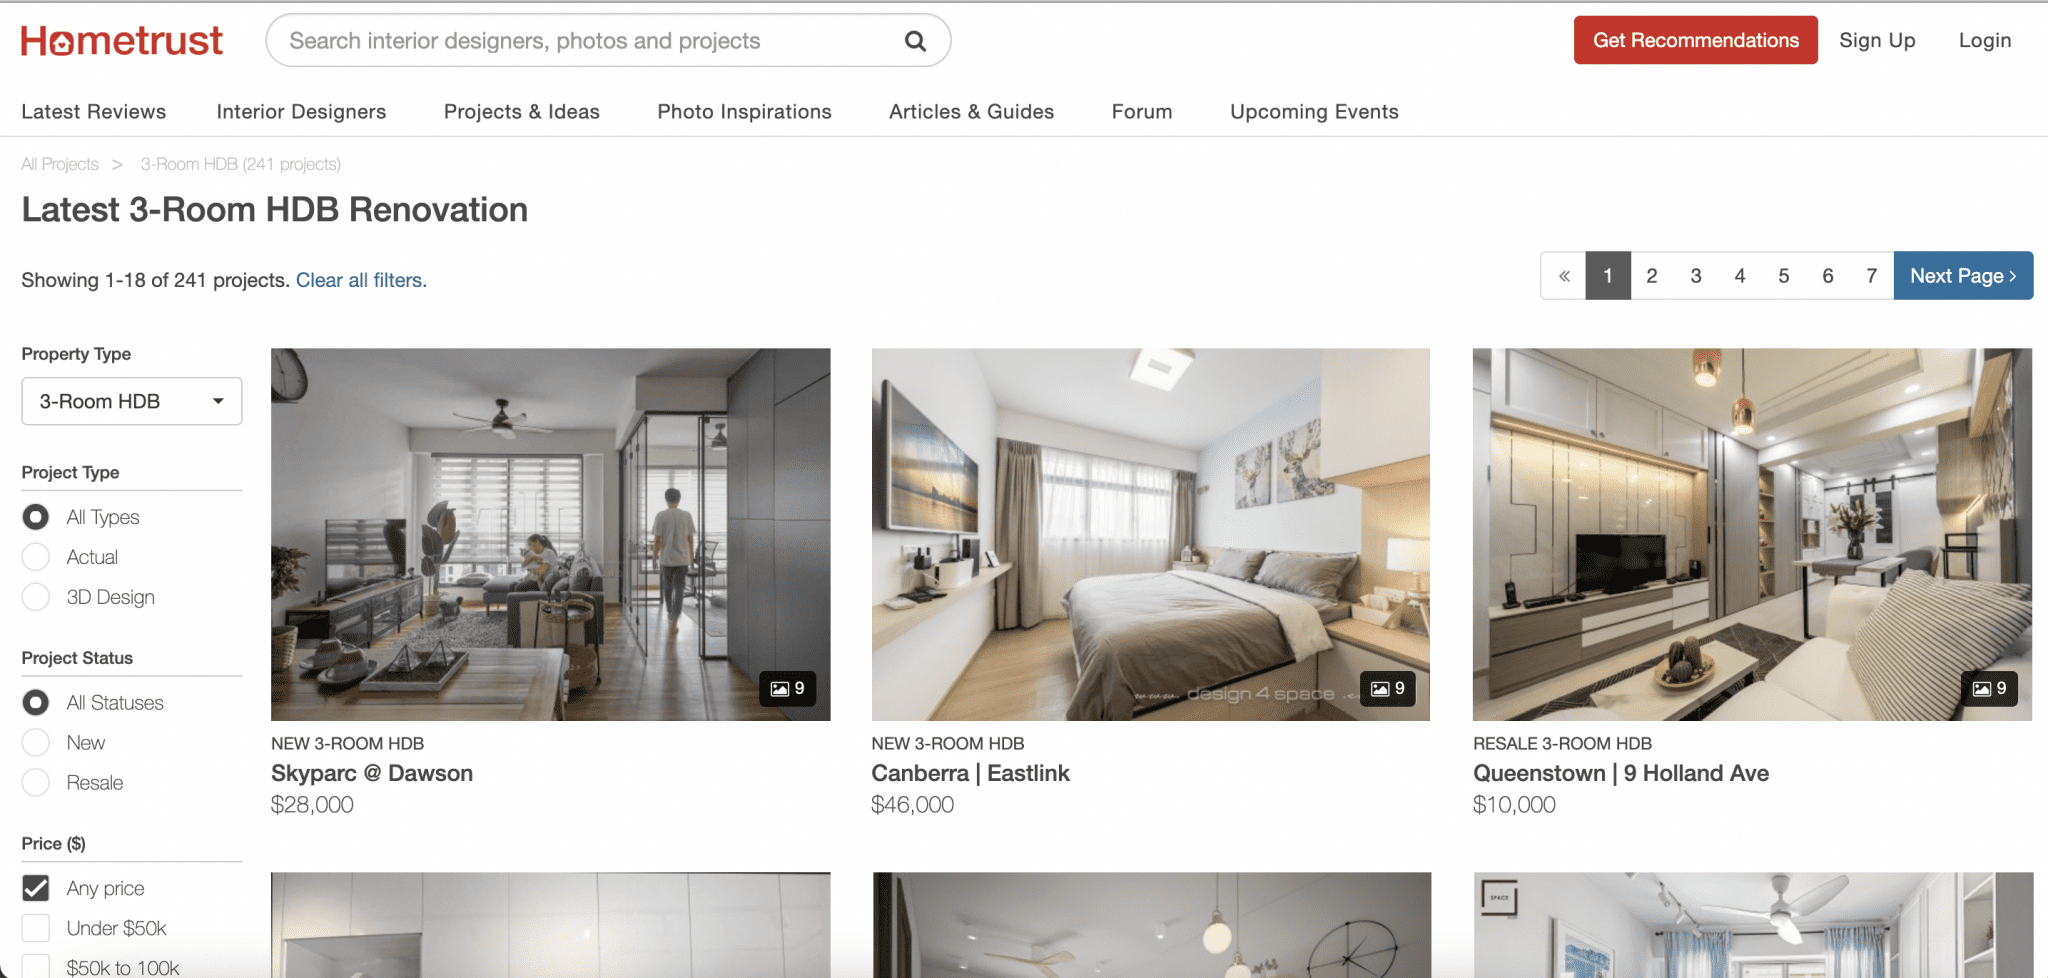2048x978 pixels.
Task: Open the Property Type dropdown
Action: point(132,401)
